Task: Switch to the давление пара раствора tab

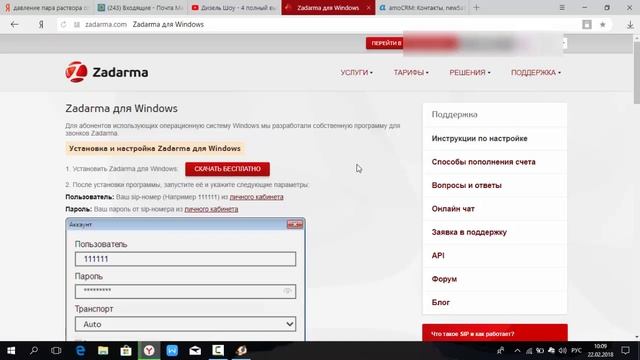Action: (x=47, y=7)
